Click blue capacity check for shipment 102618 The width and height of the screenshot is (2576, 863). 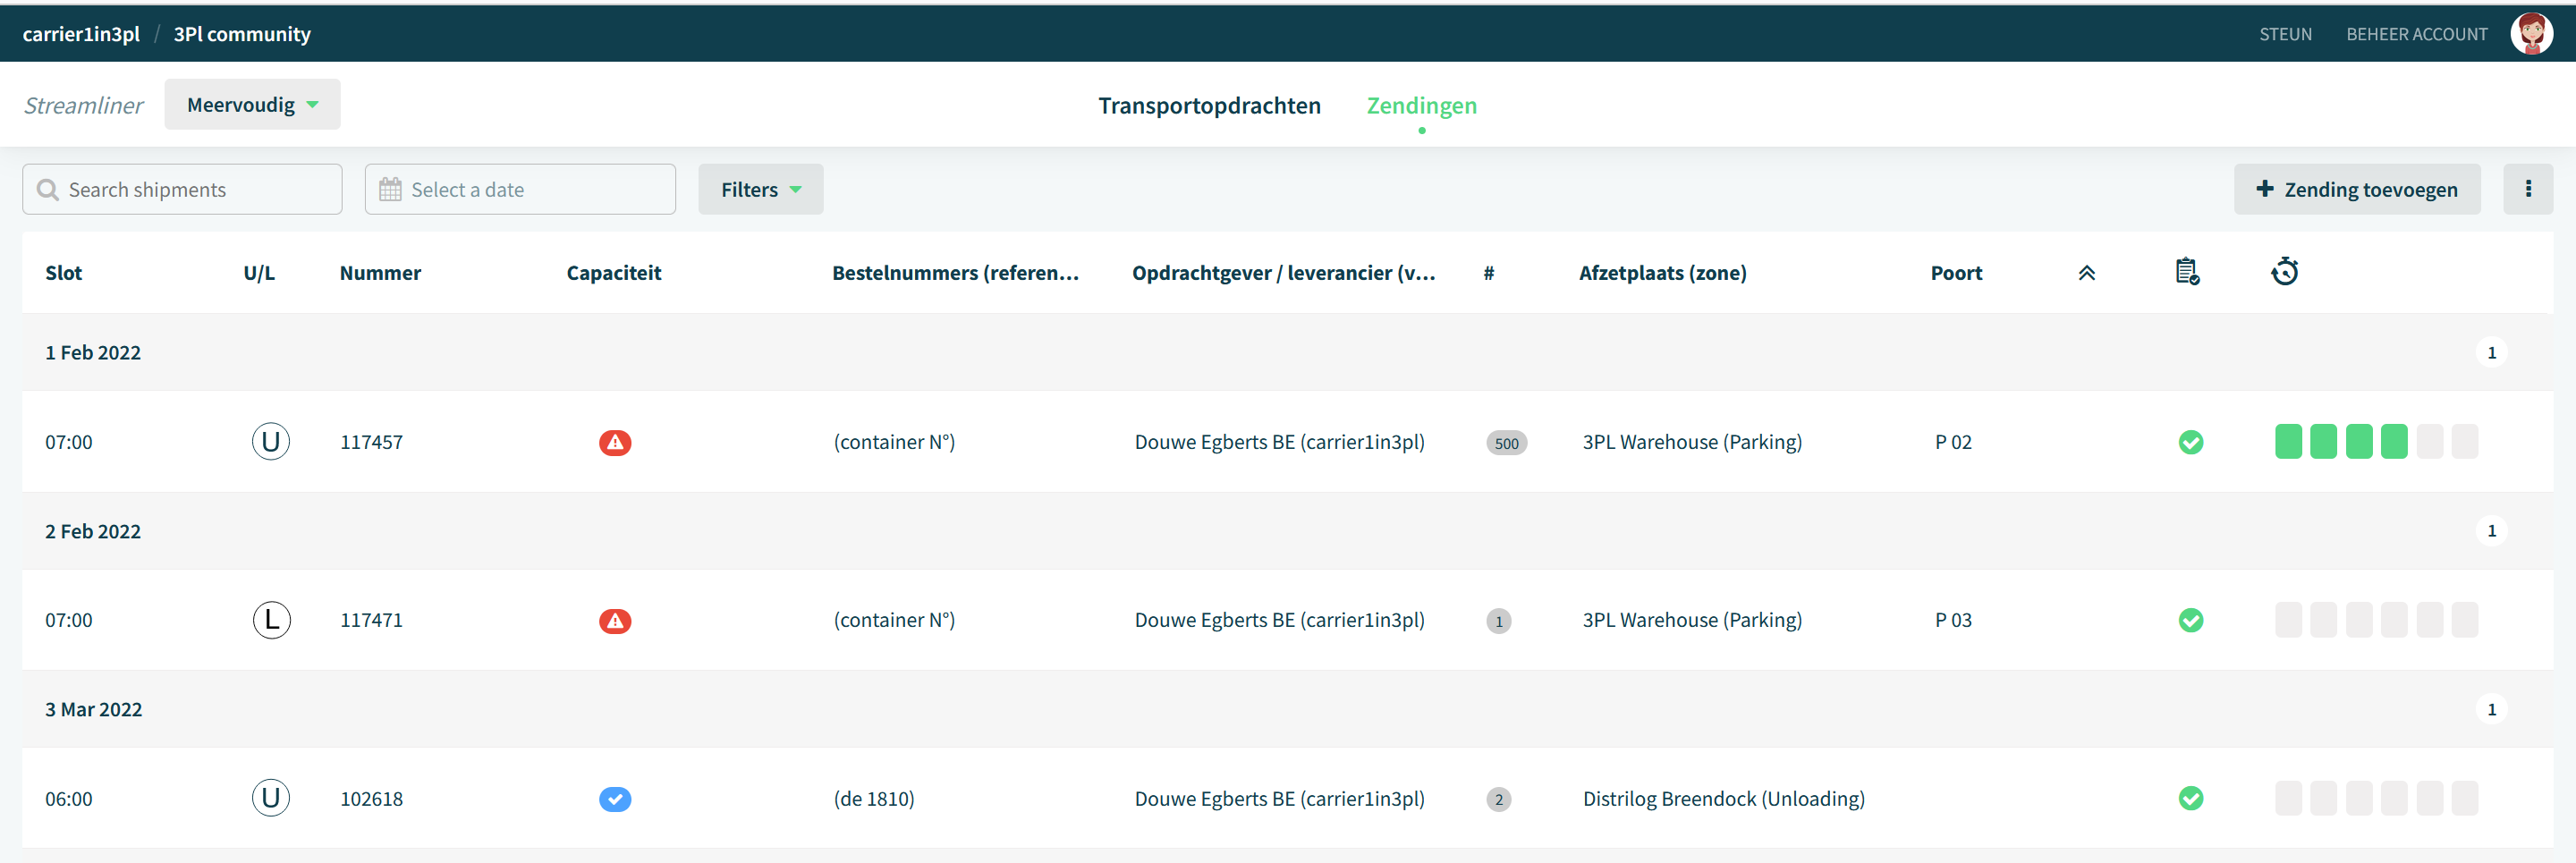coord(615,799)
